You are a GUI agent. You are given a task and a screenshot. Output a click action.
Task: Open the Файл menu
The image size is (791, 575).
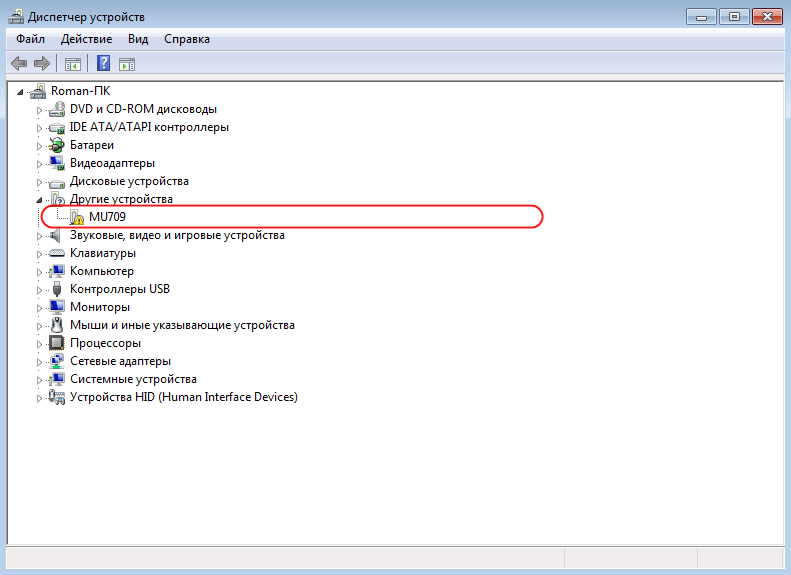pyautogui.click(x=30, y=39)
